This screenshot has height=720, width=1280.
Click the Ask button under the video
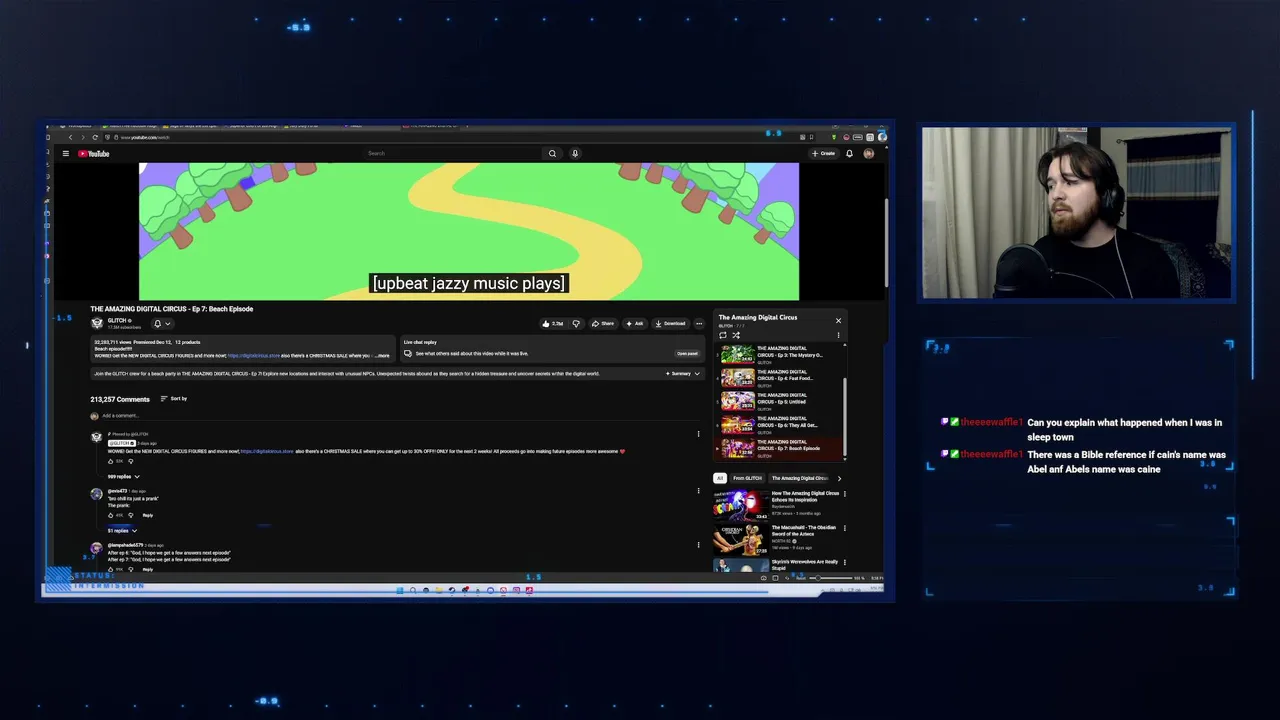[634, 324]
